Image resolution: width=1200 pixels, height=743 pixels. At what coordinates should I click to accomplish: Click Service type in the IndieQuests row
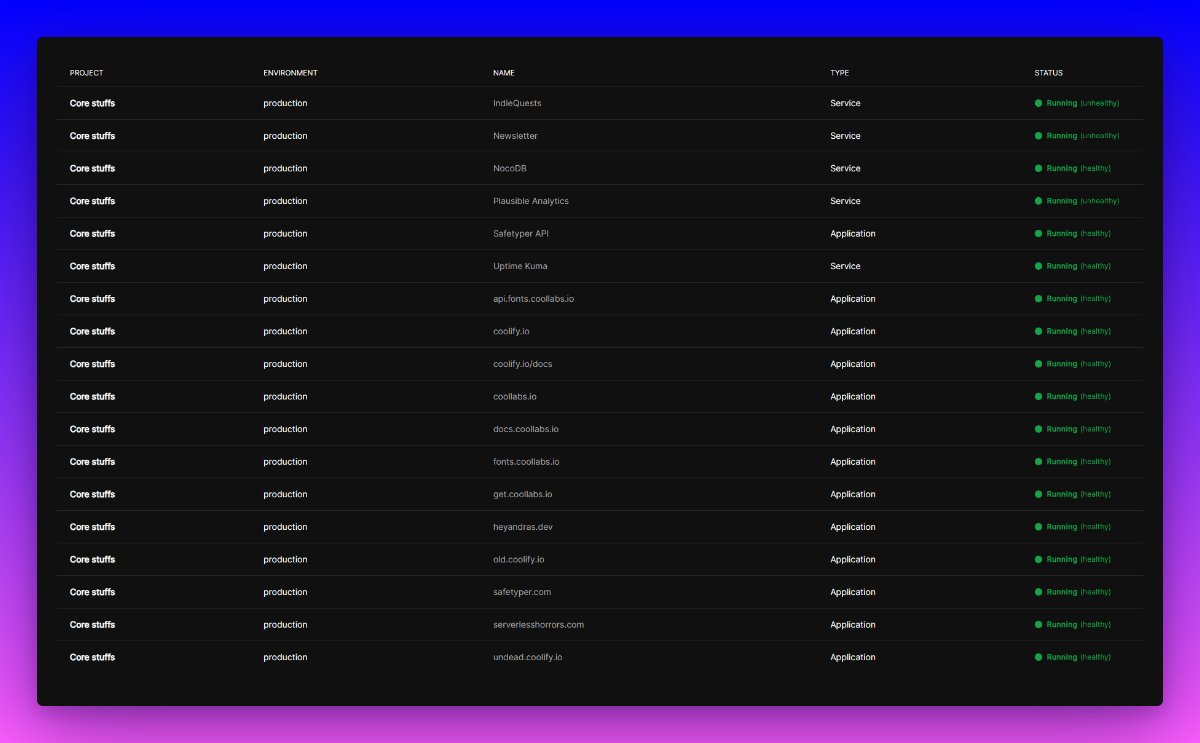(845, 103)
